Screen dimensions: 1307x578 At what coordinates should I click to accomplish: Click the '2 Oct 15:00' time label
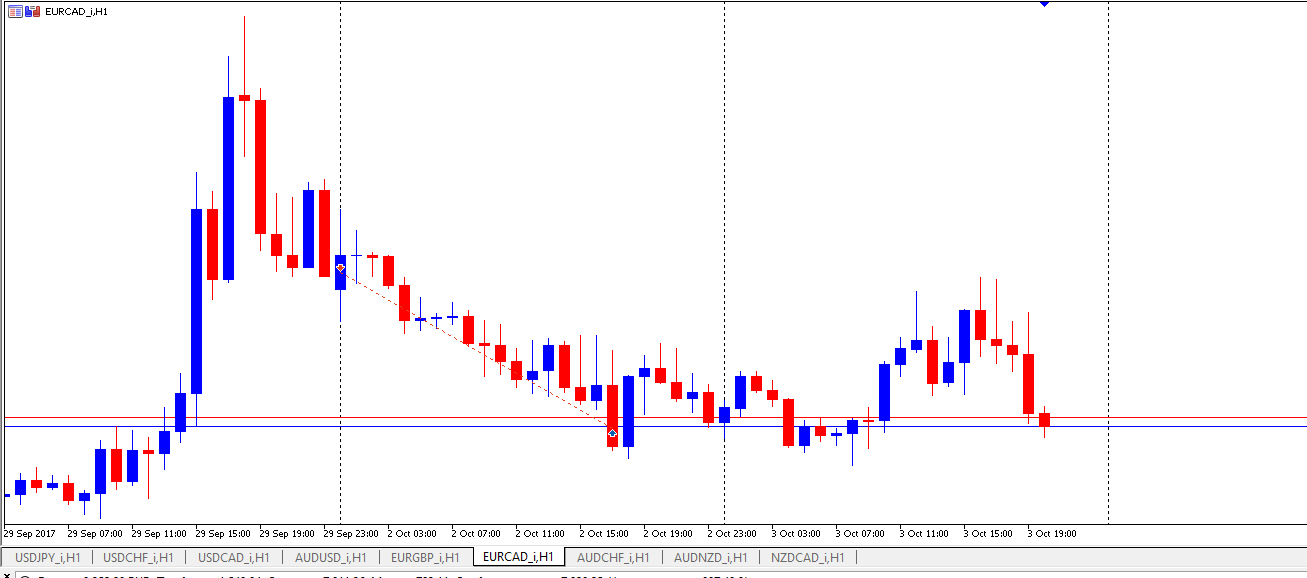pyautogui.click(x=605, y=534)
